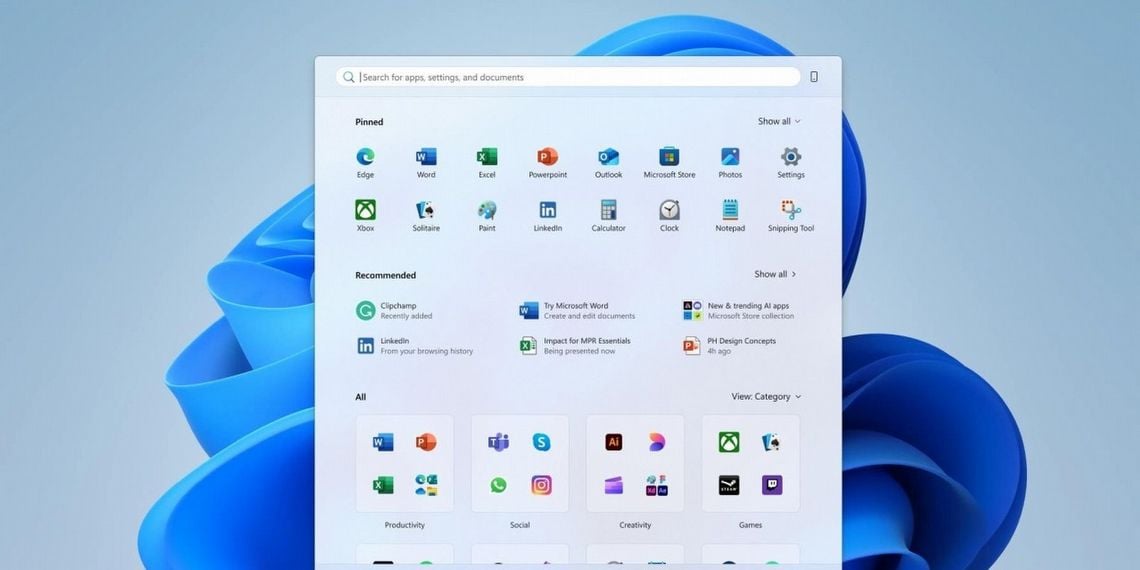Image resolution: width=1140 pixels, height=570 pixels.
Task: Click the All section heading
Action: coord(361,397)
